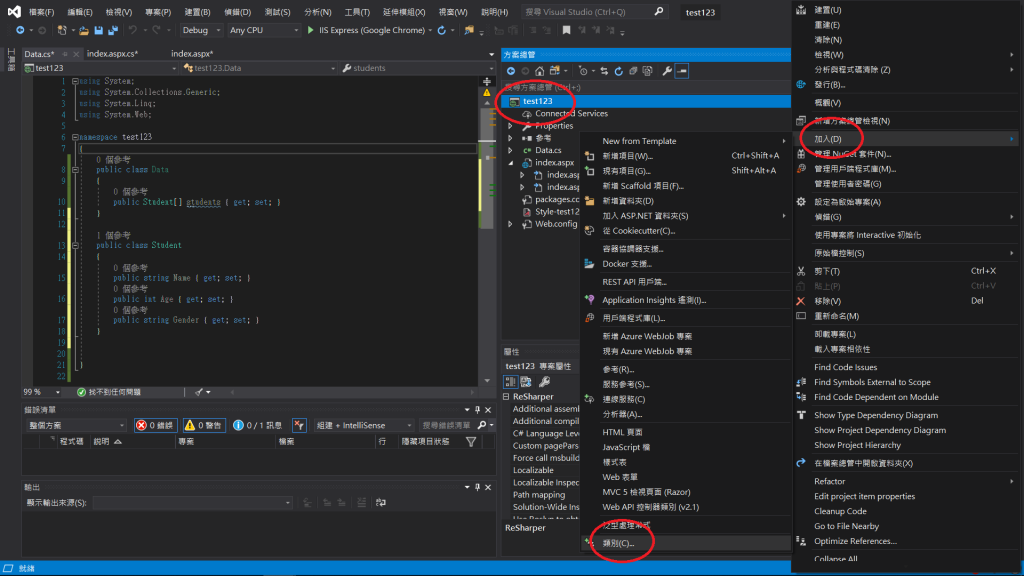Click the Preview Selected Items icon in Solution Explorer
The image size is (1024, 576).
point(682,71)
